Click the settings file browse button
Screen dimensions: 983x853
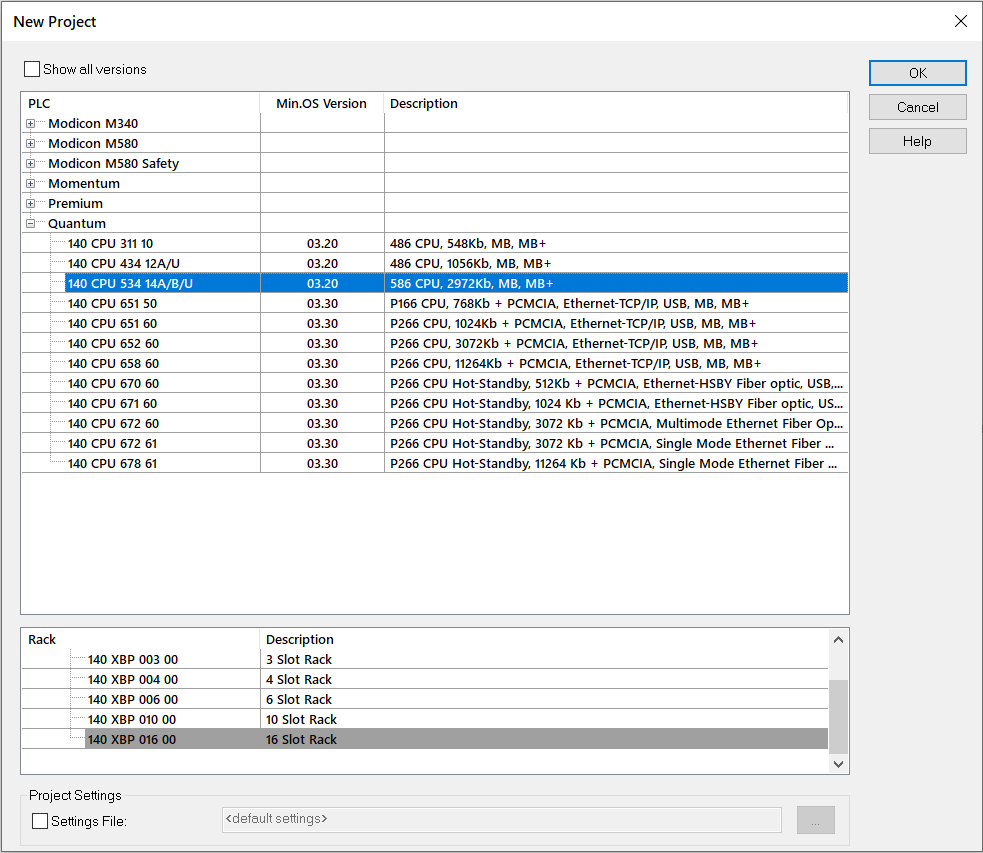click(x=816, y=820)
